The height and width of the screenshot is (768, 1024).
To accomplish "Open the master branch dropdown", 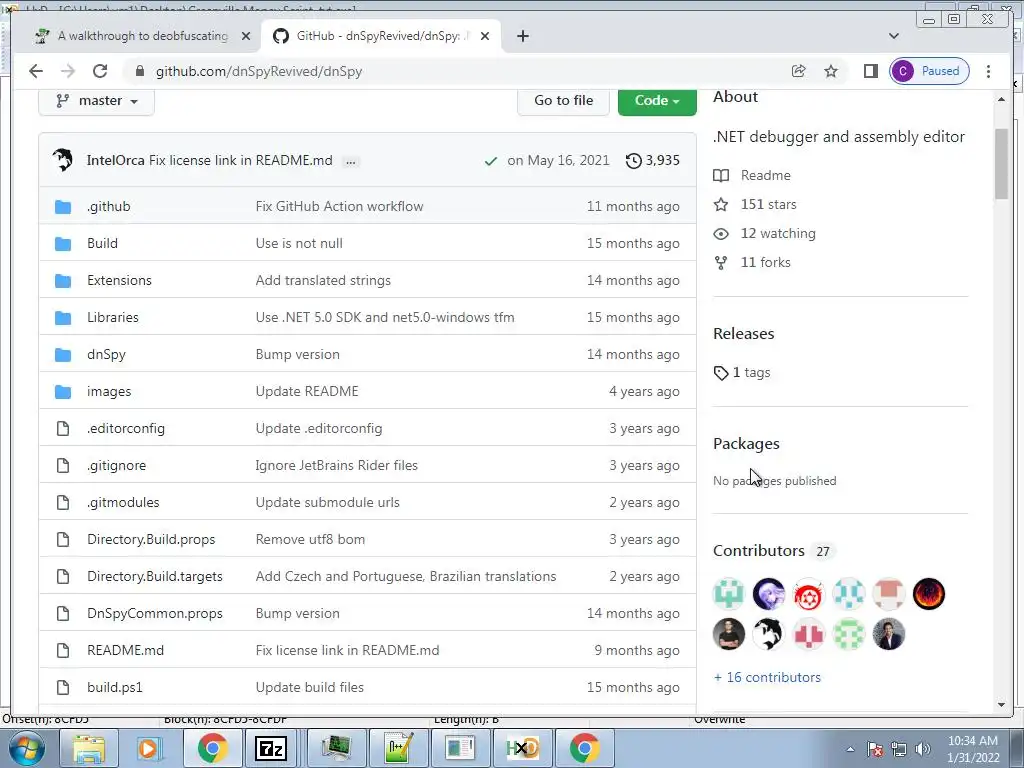I will click(97, 101).
